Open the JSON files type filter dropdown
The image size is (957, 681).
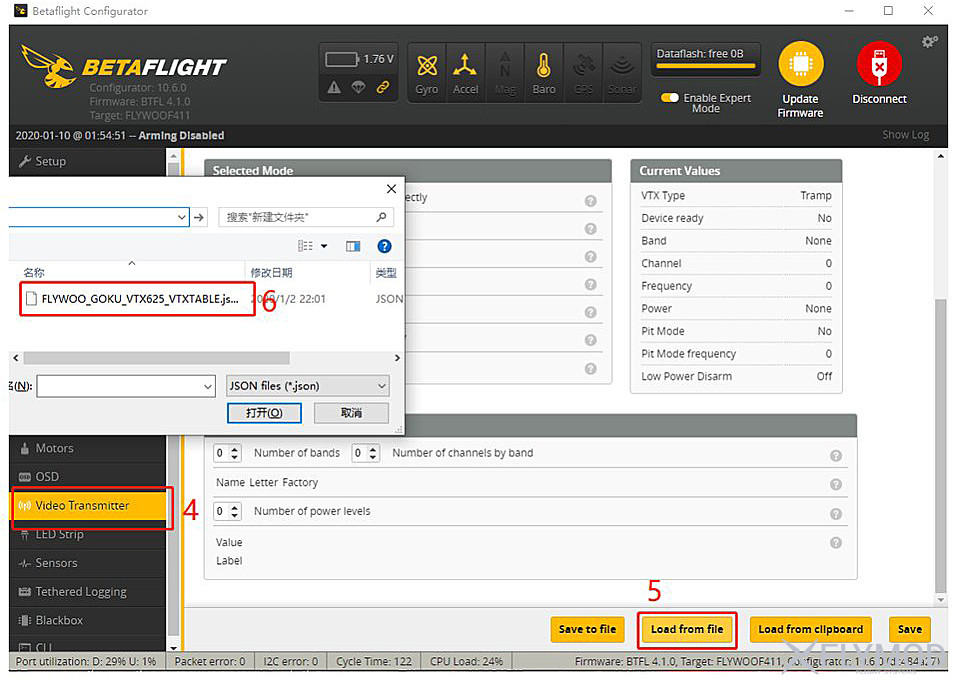coord(307,386)
